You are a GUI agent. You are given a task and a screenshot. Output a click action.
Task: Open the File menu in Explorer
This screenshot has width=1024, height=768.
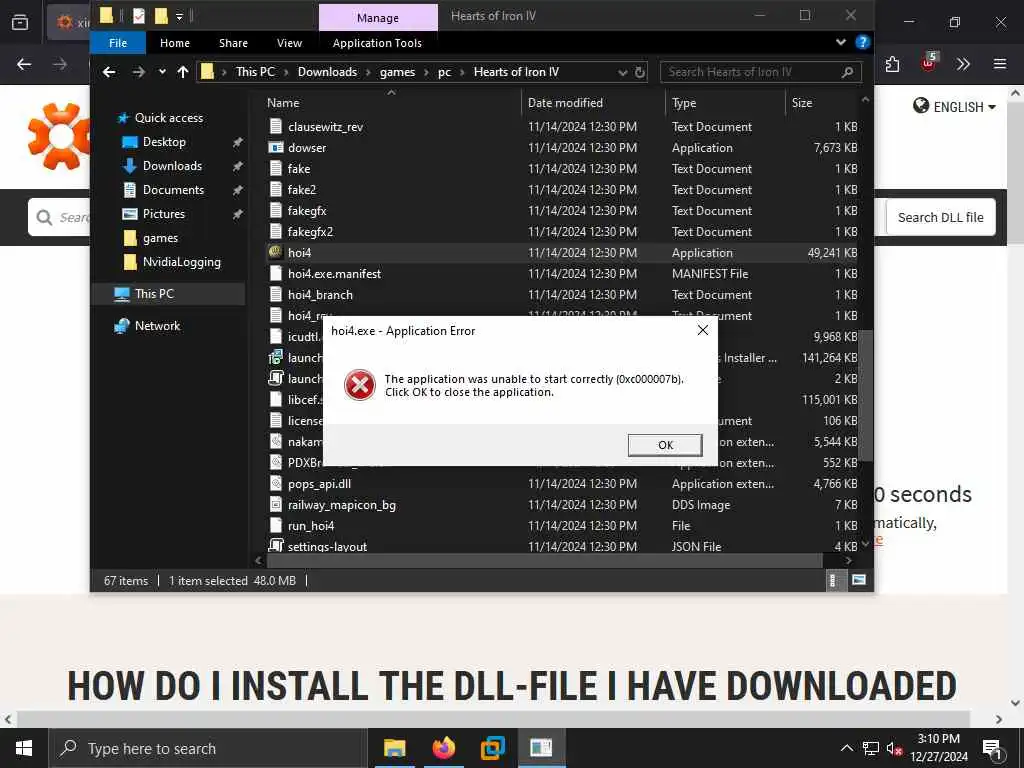pyautogui.click(x=118, y=43)
